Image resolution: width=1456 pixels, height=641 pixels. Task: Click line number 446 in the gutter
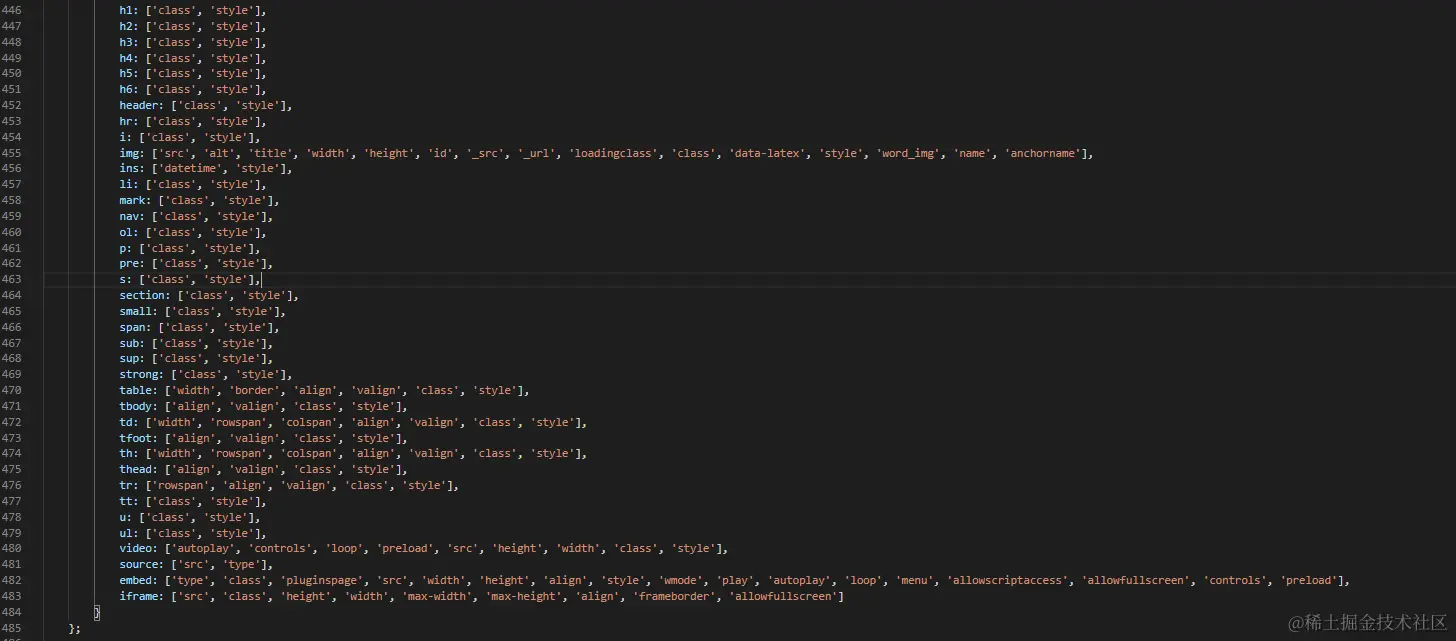click(x=11, y=10)
